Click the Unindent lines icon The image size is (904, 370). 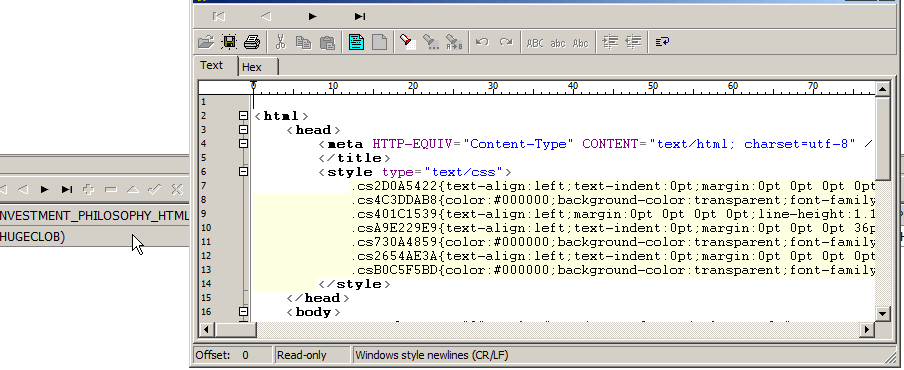click(633, 41)
